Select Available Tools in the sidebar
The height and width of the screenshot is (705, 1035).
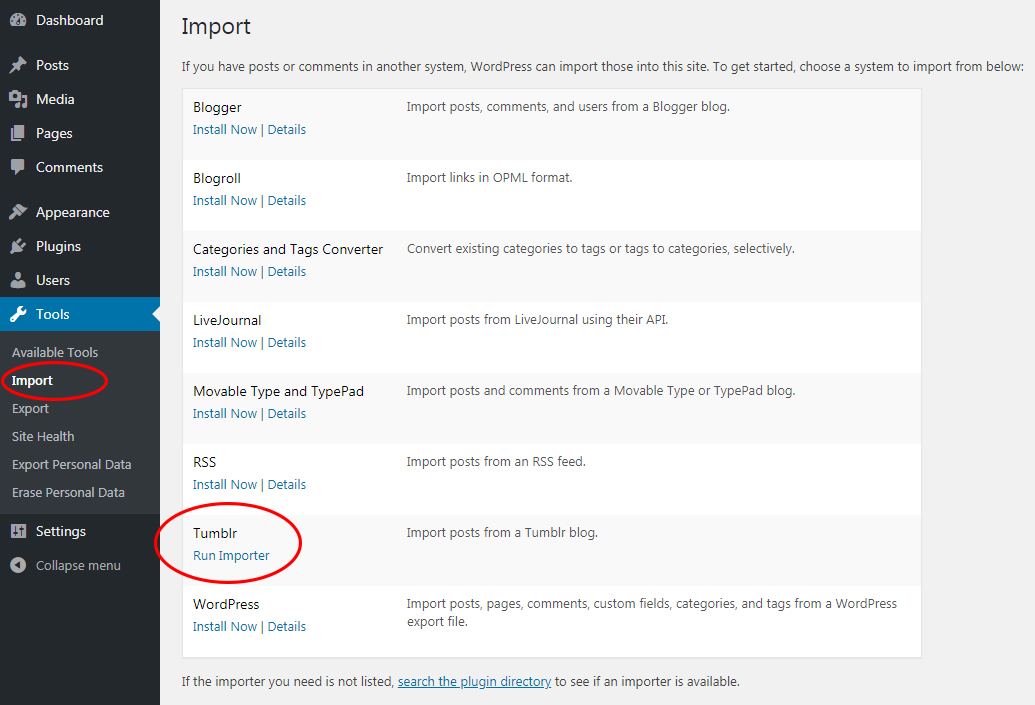(54, 352)
